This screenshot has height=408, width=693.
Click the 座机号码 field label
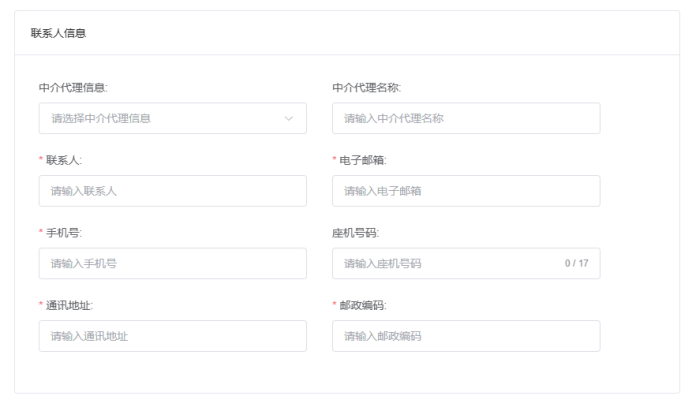(355, 233)
